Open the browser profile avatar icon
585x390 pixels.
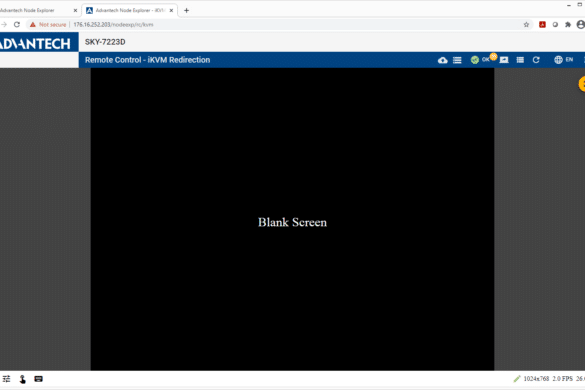[581, 25]
